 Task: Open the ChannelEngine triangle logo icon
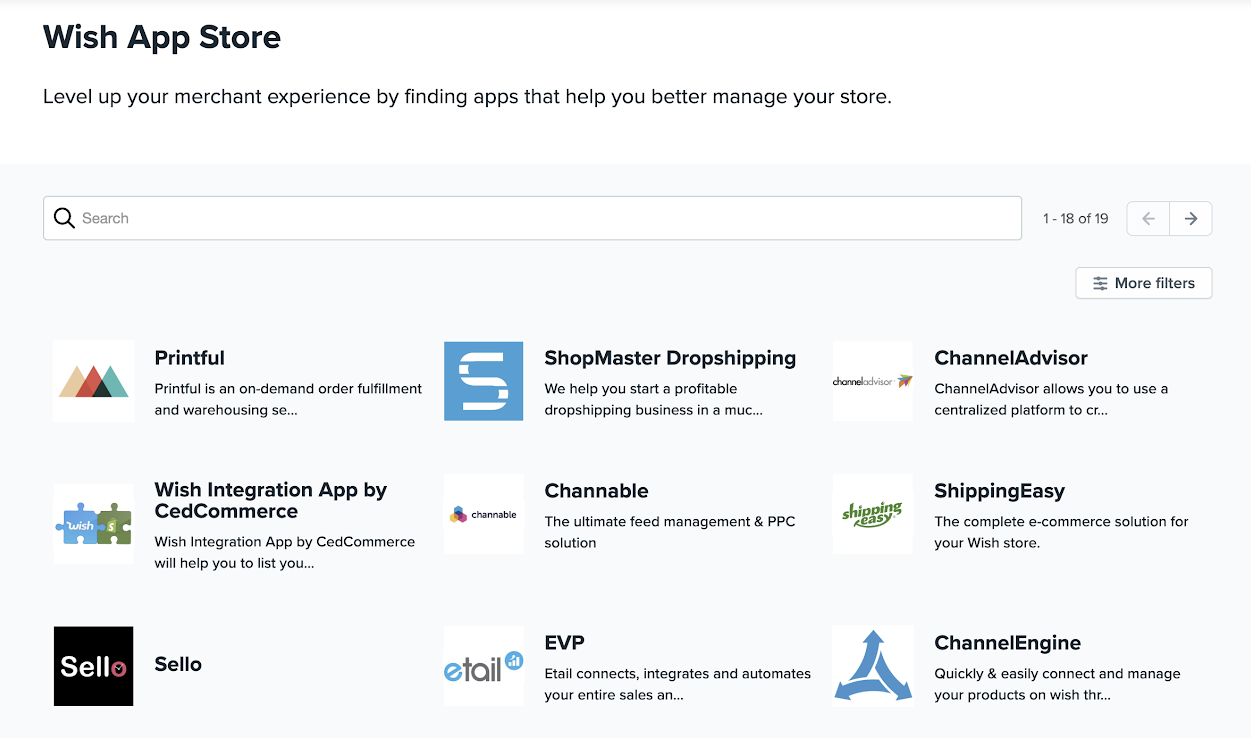(x=872, y=666)
